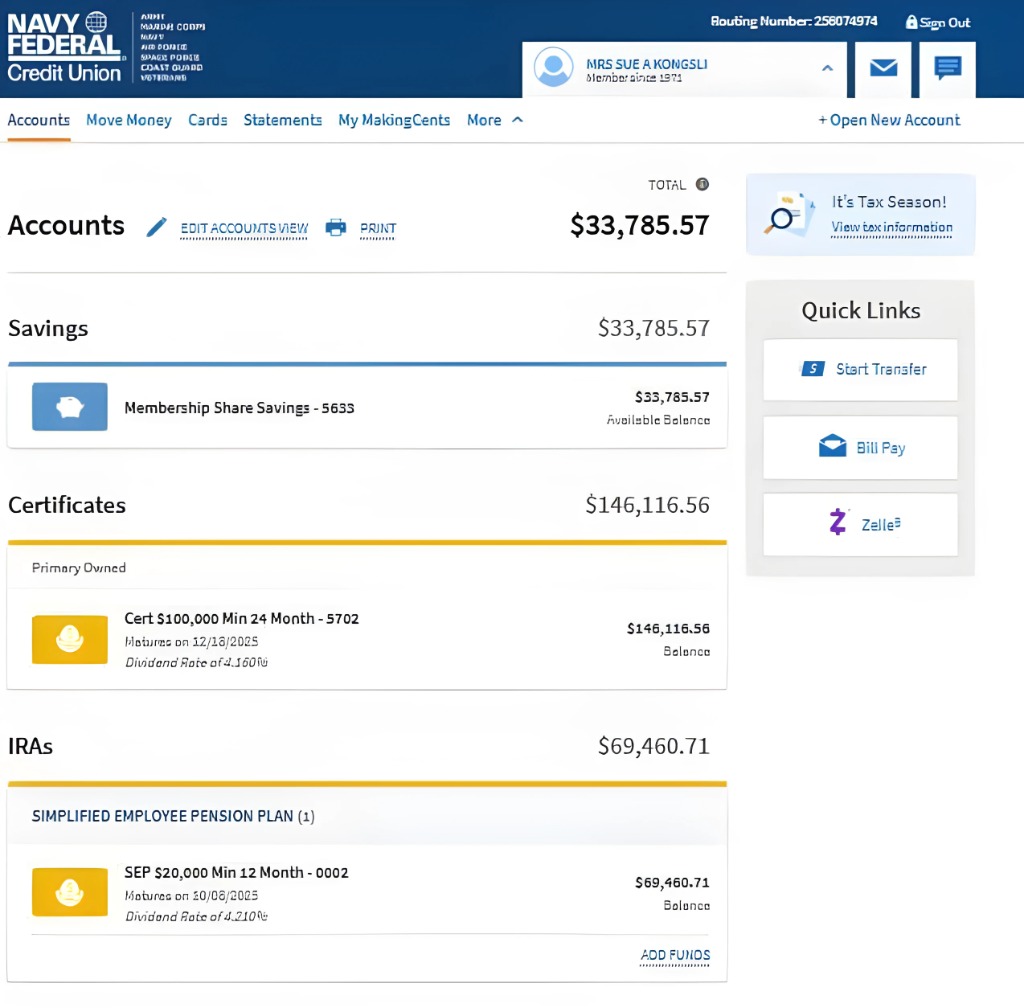Click the PRINT link

(377, 228)
